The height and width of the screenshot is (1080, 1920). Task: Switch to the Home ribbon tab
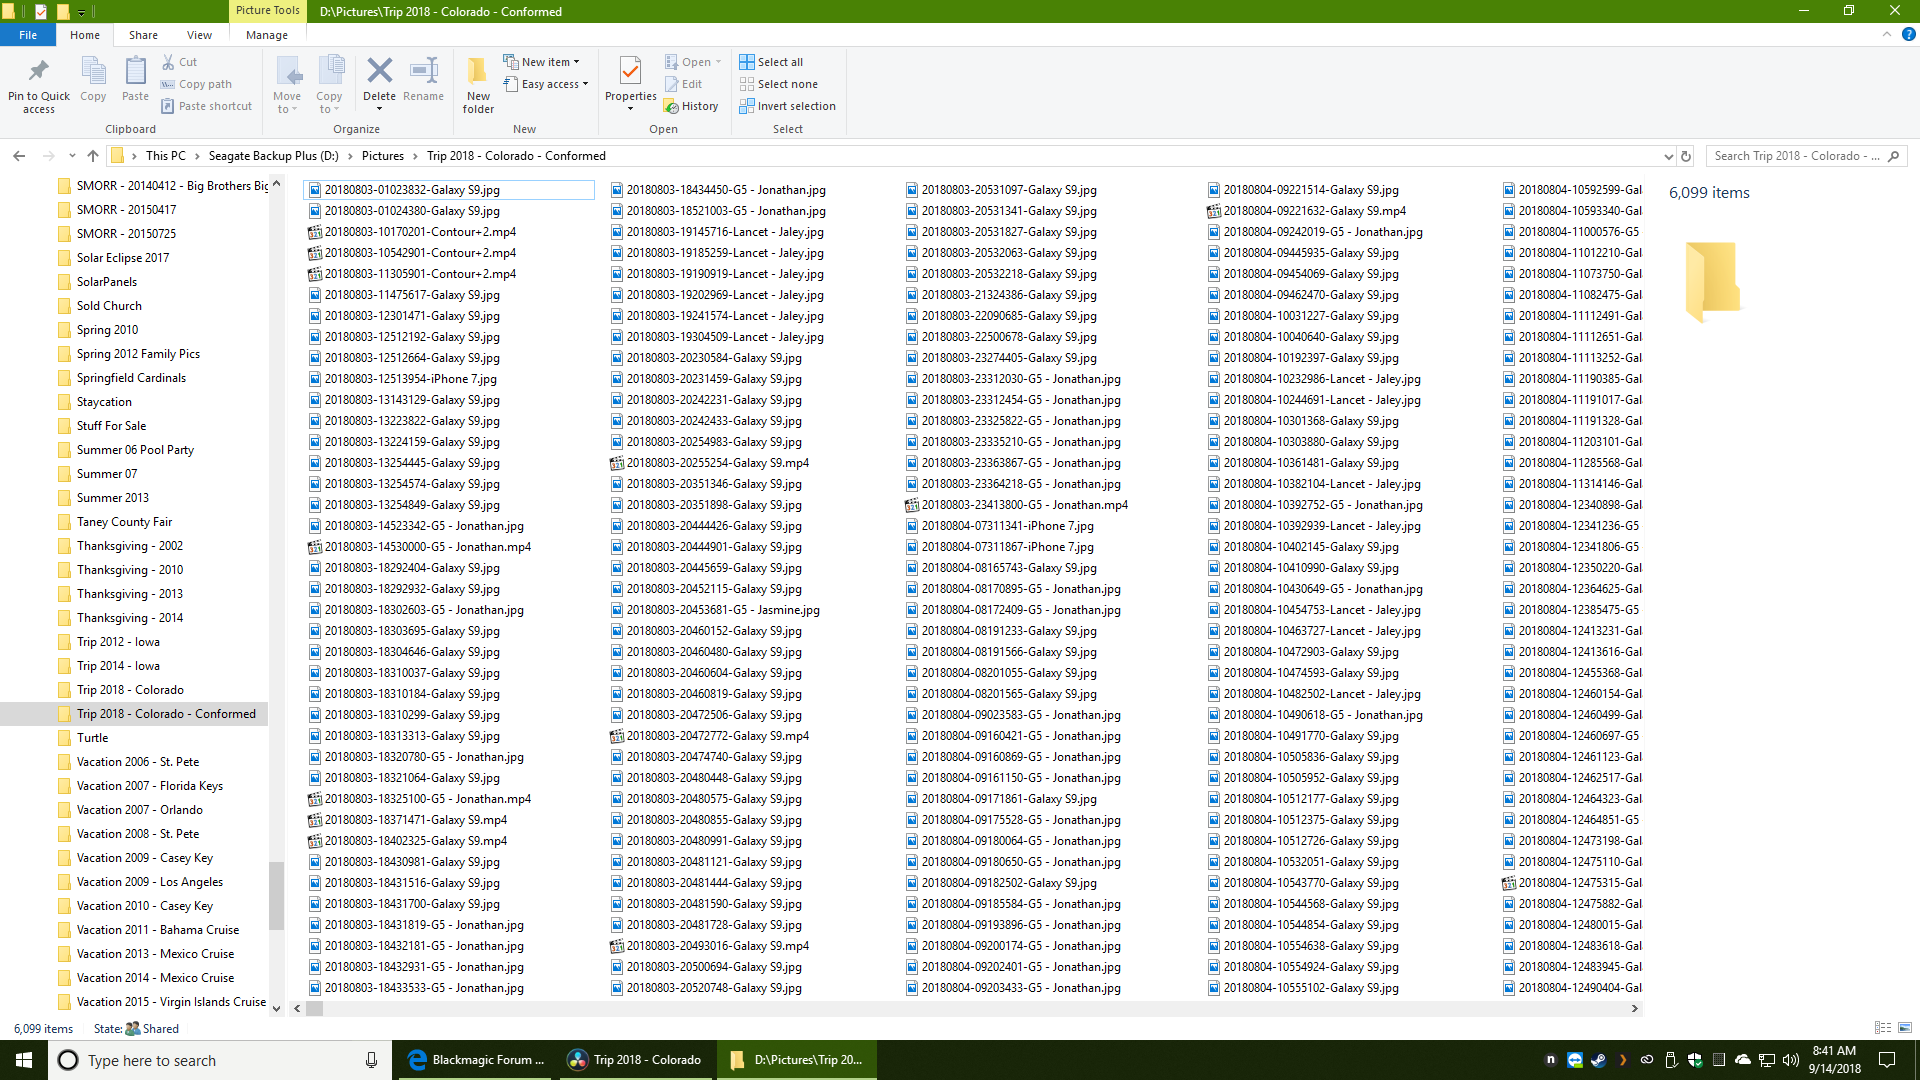pos(85,35)
